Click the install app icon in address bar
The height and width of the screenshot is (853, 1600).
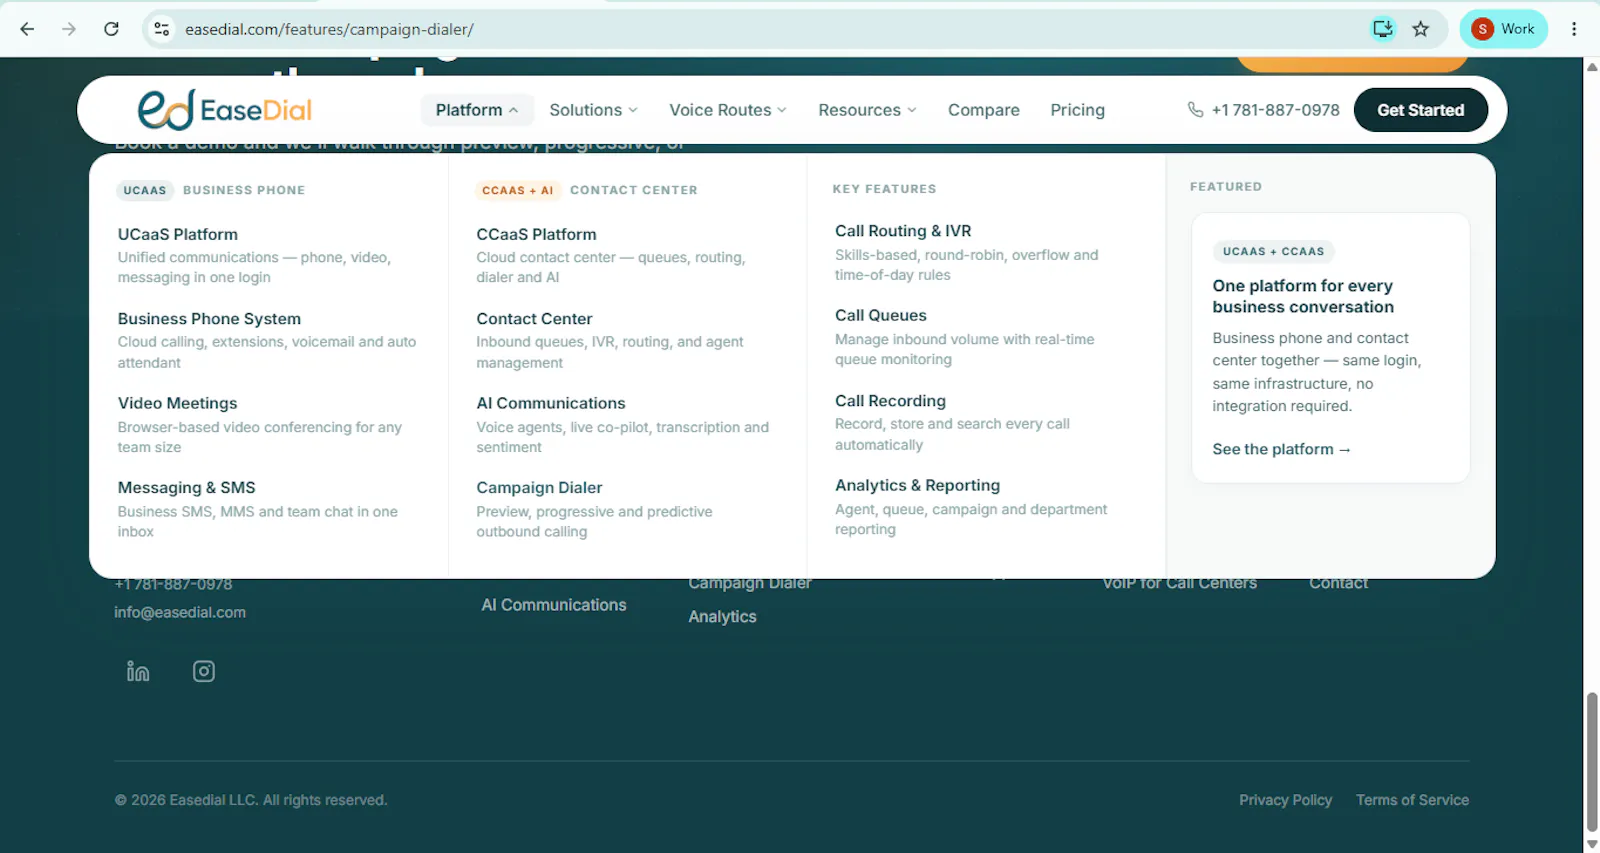1383,29
